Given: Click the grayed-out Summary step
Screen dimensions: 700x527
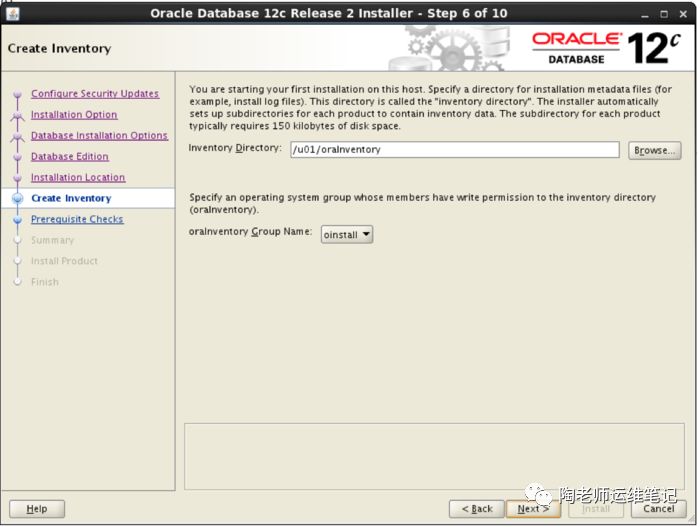Looking at the screenshot, I should (x=52, y=240).
